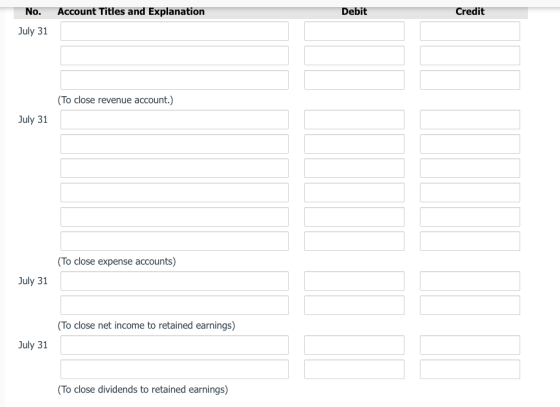This screenshot has width=560, height=407.
Task: Select fifth account title field of expense closing entry
Action: click(x=174, y=217)
